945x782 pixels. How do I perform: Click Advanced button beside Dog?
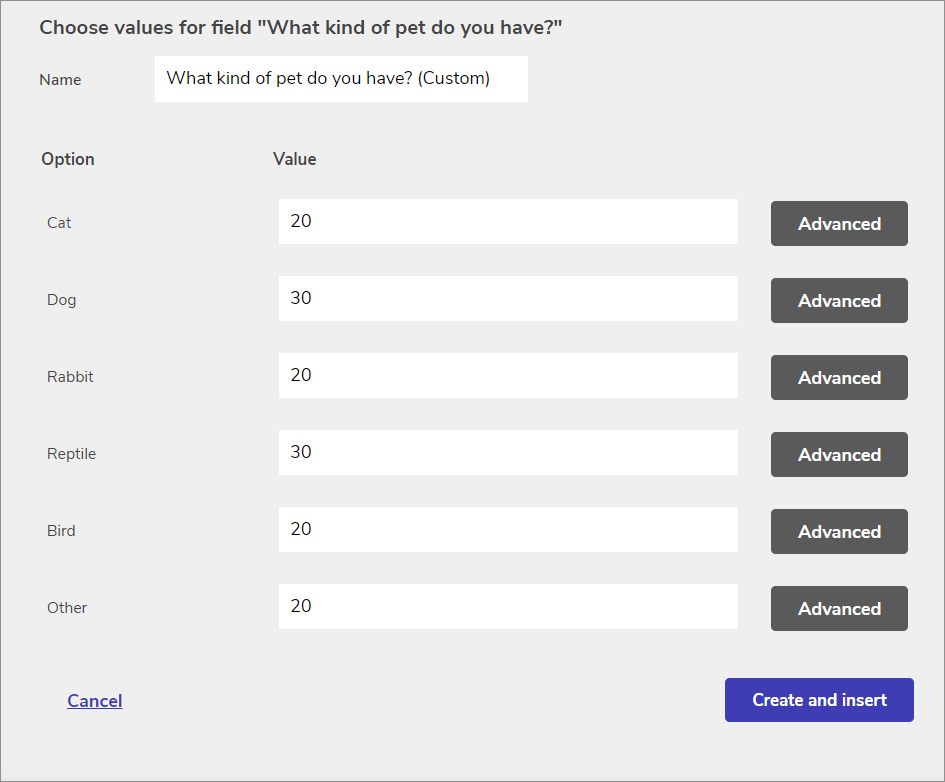tap(839, 301)
